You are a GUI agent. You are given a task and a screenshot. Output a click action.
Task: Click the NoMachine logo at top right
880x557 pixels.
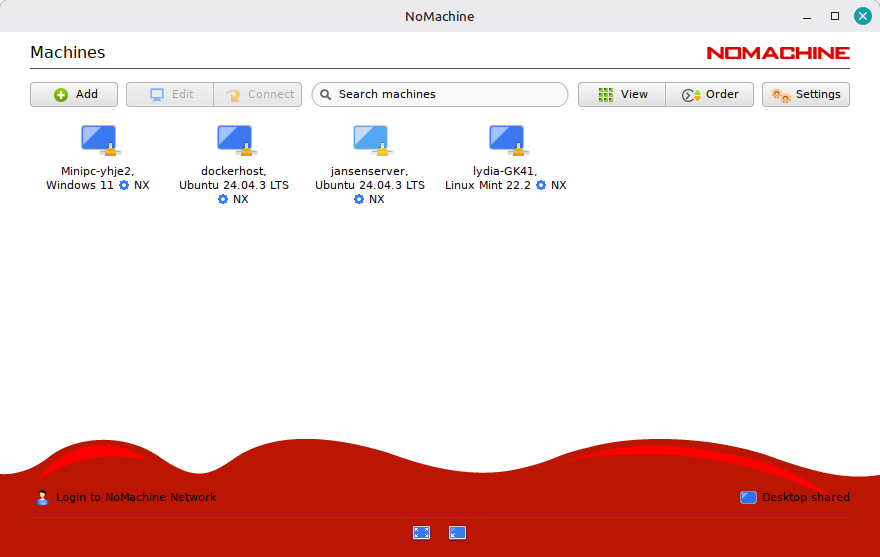778,53
